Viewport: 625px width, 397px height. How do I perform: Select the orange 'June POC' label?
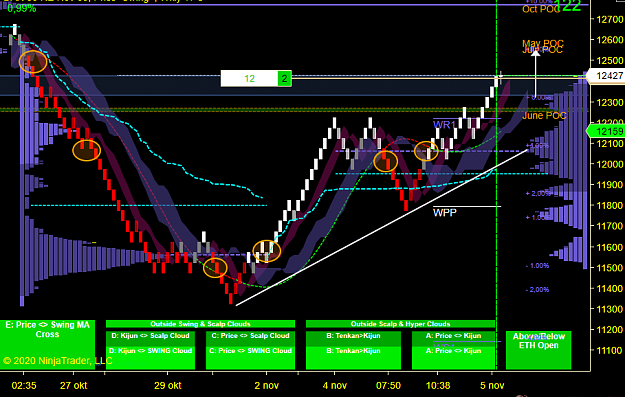coord(544,116)
